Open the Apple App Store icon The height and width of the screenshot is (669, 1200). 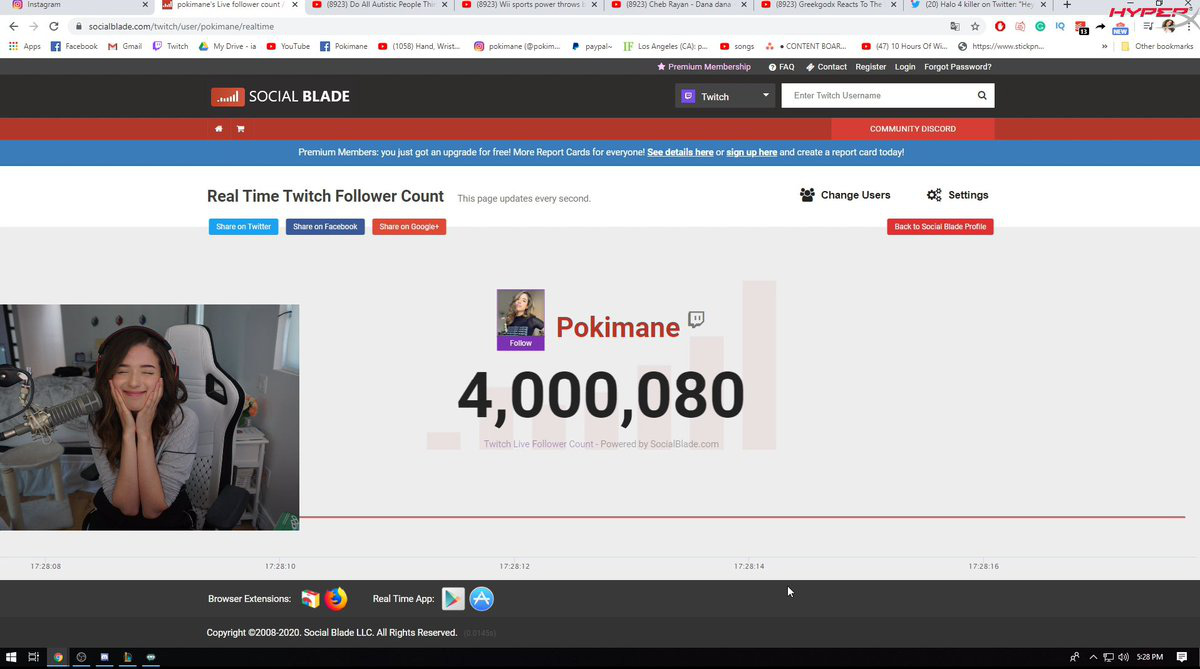click(482, 599)
